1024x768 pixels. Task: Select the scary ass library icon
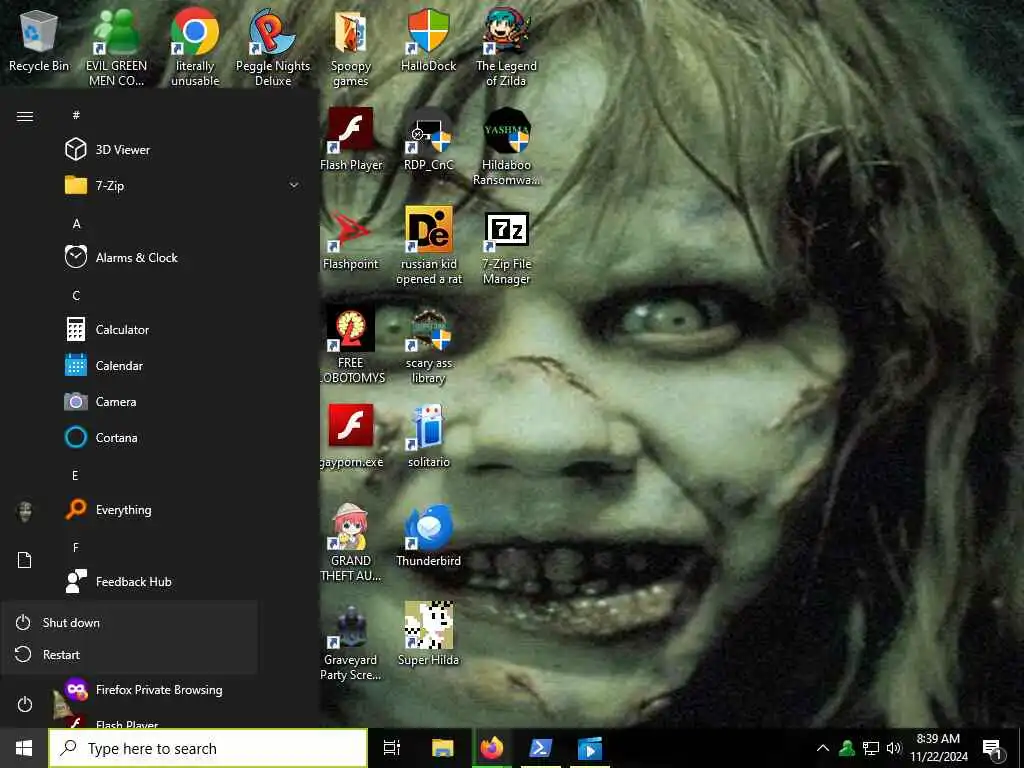(428, 346)
